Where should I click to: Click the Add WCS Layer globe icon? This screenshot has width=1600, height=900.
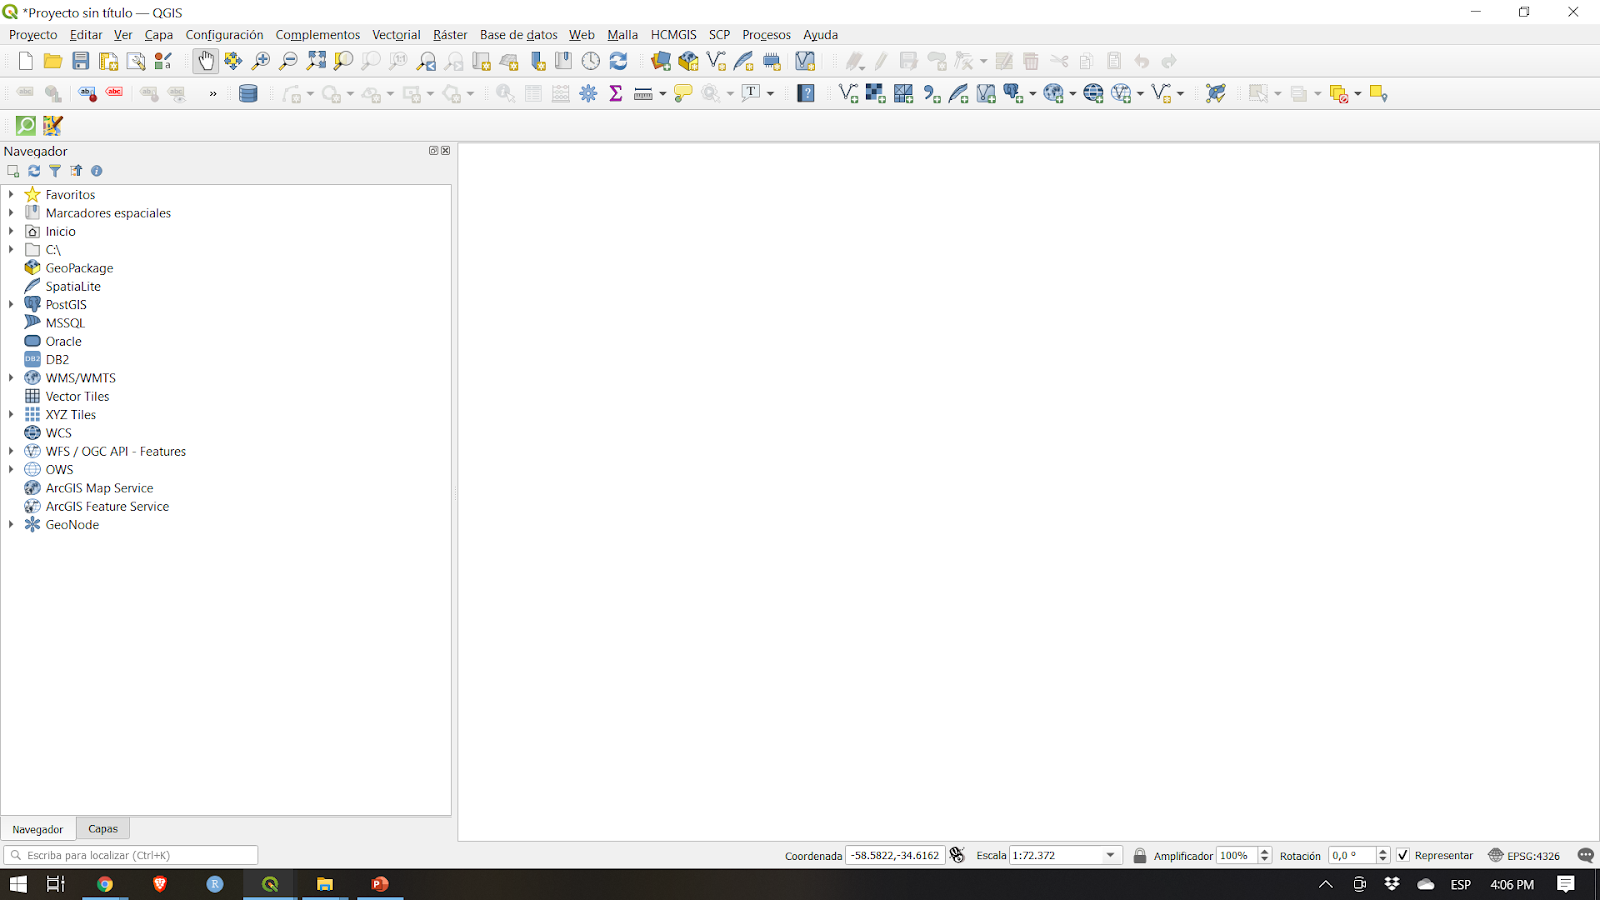(1093, 93)
